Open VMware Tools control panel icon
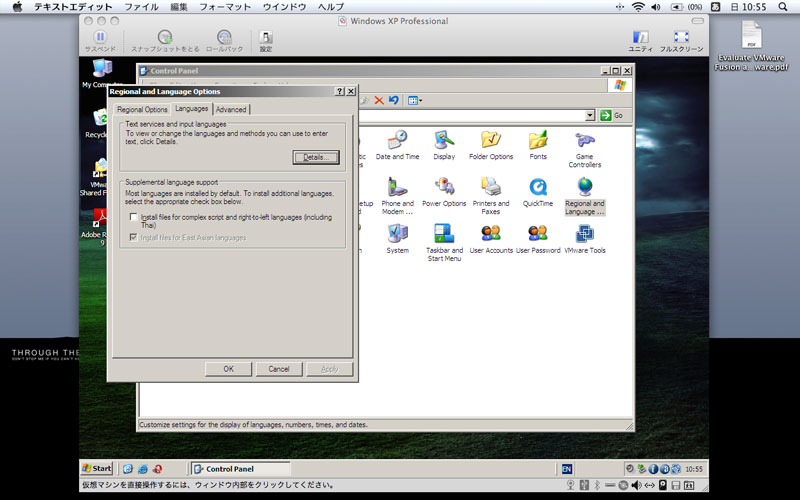This screenshot has height=500, width=800. pos(585,239)
